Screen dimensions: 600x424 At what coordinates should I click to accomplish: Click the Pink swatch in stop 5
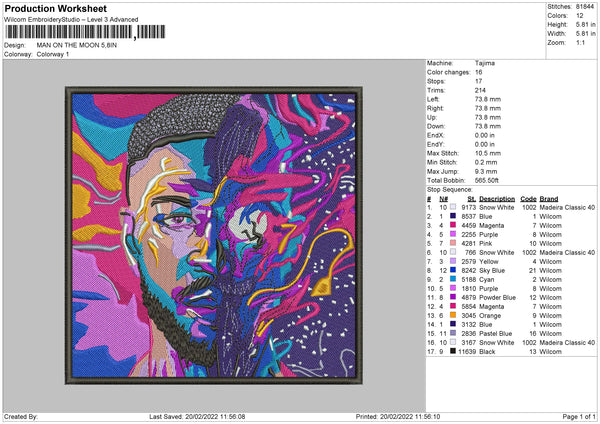coord(453,243)
